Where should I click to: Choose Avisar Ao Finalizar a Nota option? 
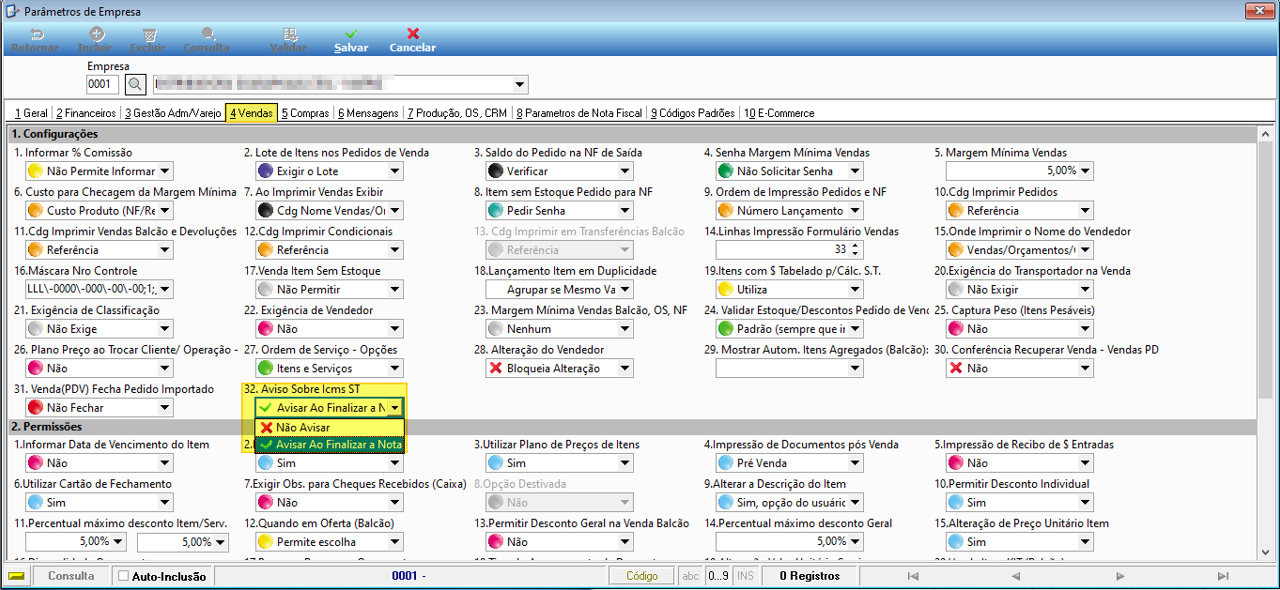tap(329, 444)
